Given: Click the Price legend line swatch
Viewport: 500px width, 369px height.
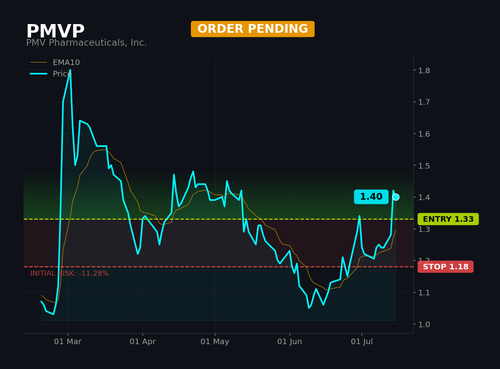Looking at the screenshot, I should pos(39,74).
